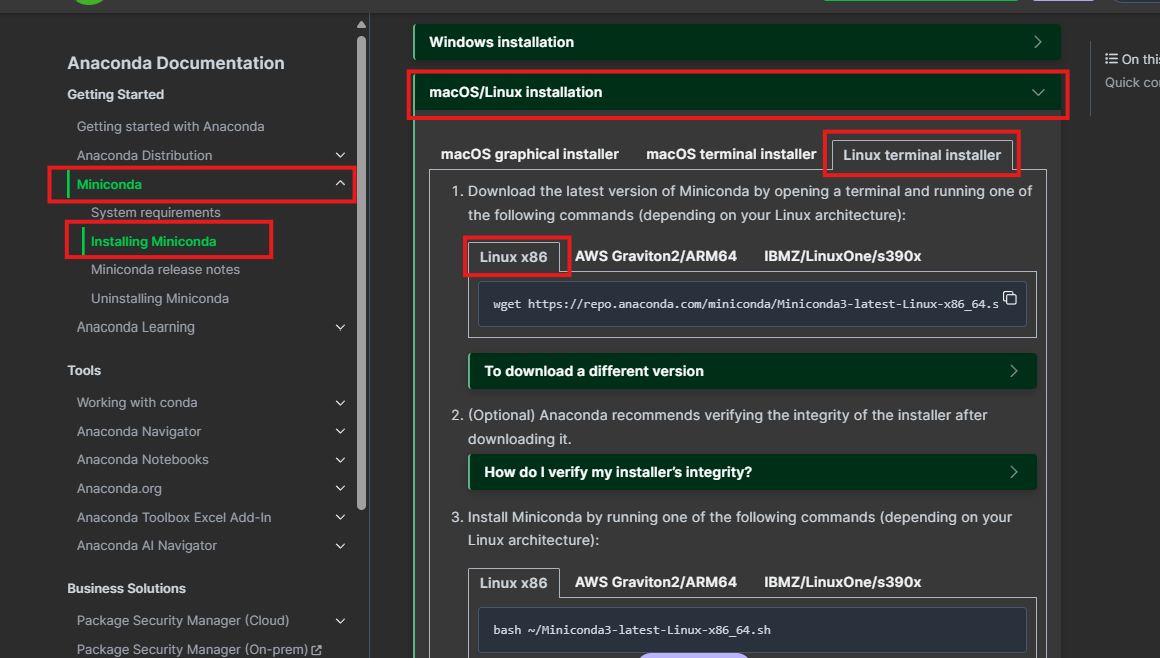Open the Miniconda sidebar link
The image size is (1160, 658).
[109, 184]
